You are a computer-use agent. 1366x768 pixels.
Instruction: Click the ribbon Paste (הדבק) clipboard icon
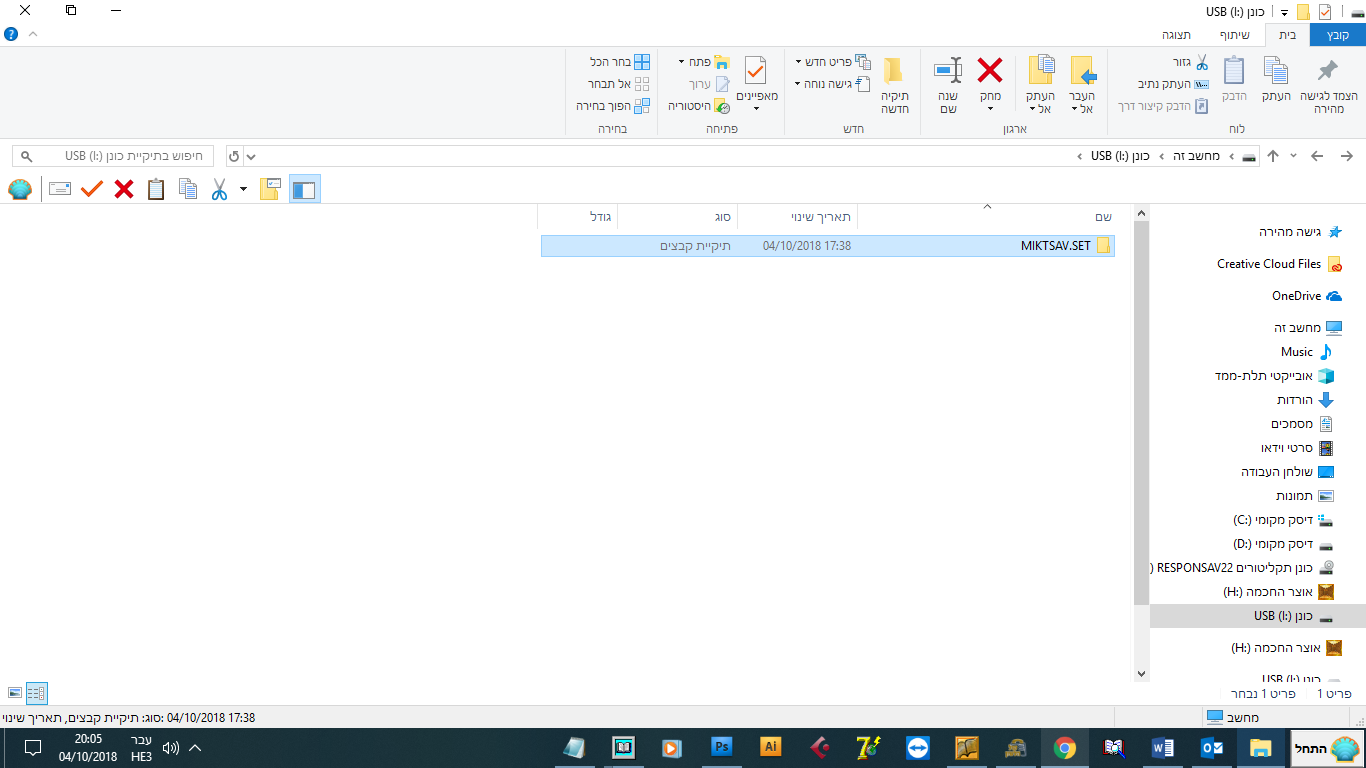coord(1234,70)
